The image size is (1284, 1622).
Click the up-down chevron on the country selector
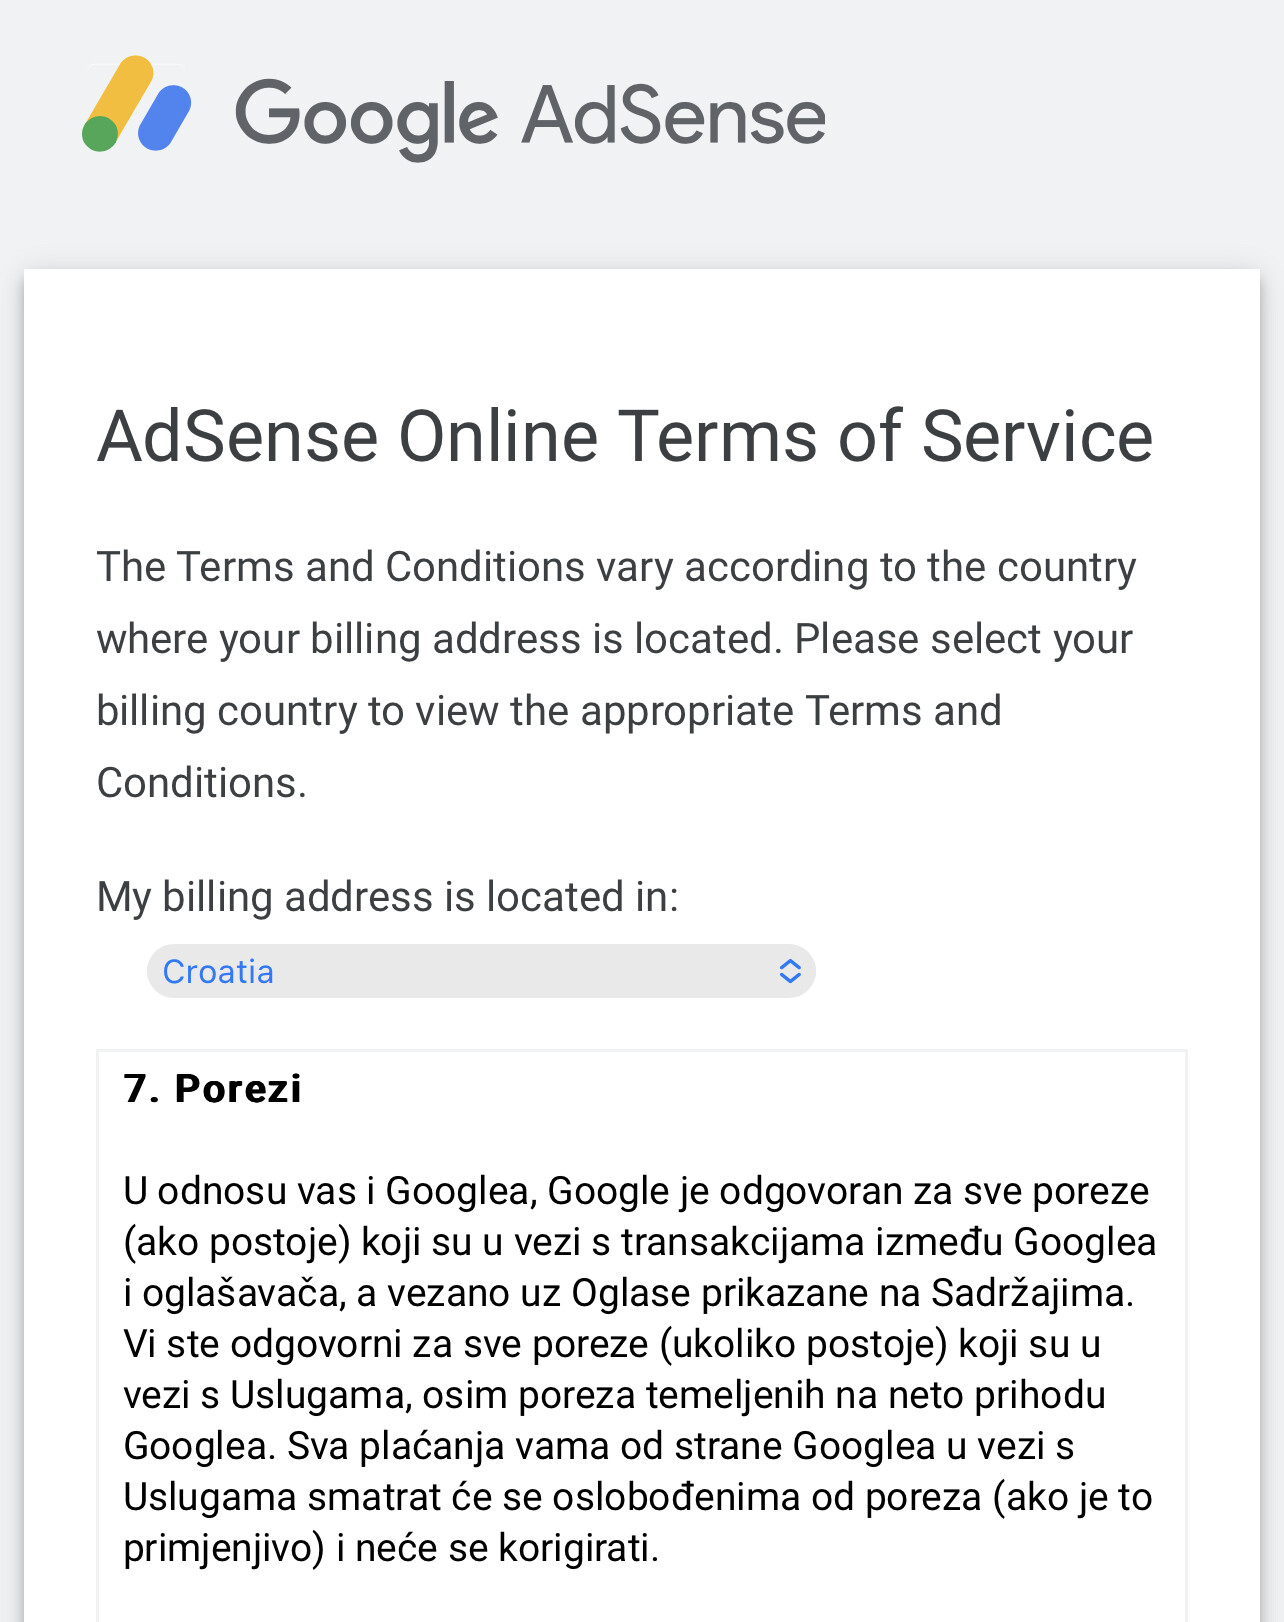[790, 971]
